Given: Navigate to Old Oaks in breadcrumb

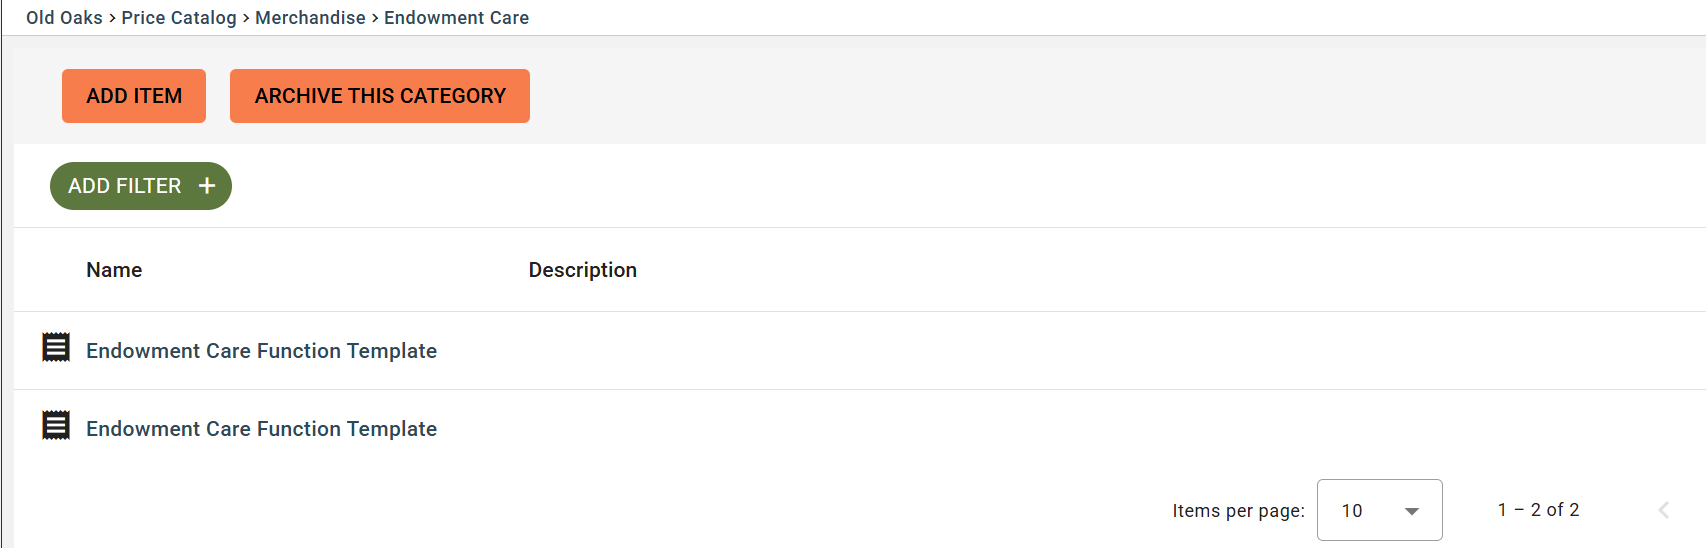Looking at the screenshot, I should click(64, 18).
